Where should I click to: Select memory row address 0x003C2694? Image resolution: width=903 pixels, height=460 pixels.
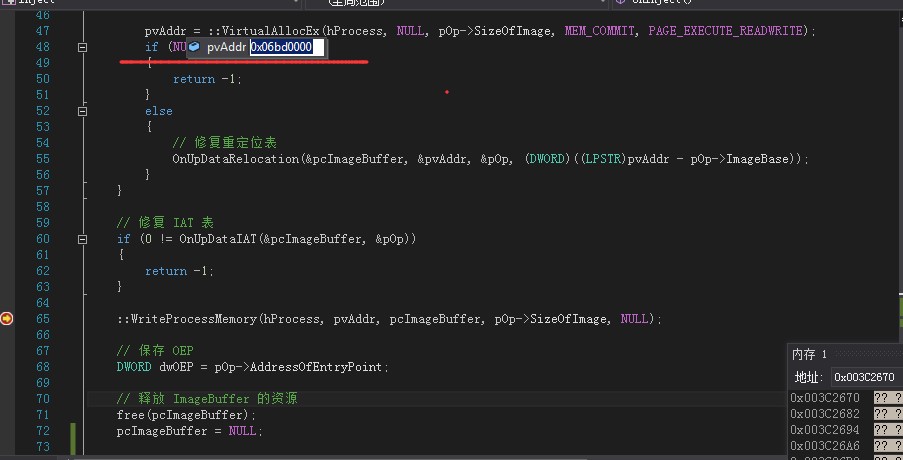pos(825,429)
